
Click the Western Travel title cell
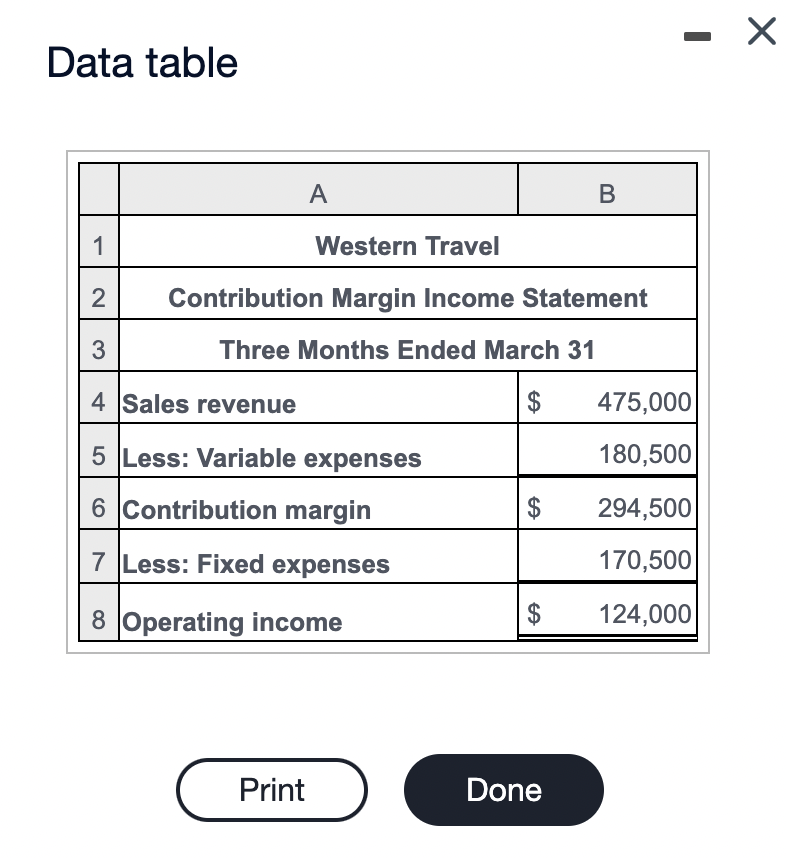click(407, 245)
